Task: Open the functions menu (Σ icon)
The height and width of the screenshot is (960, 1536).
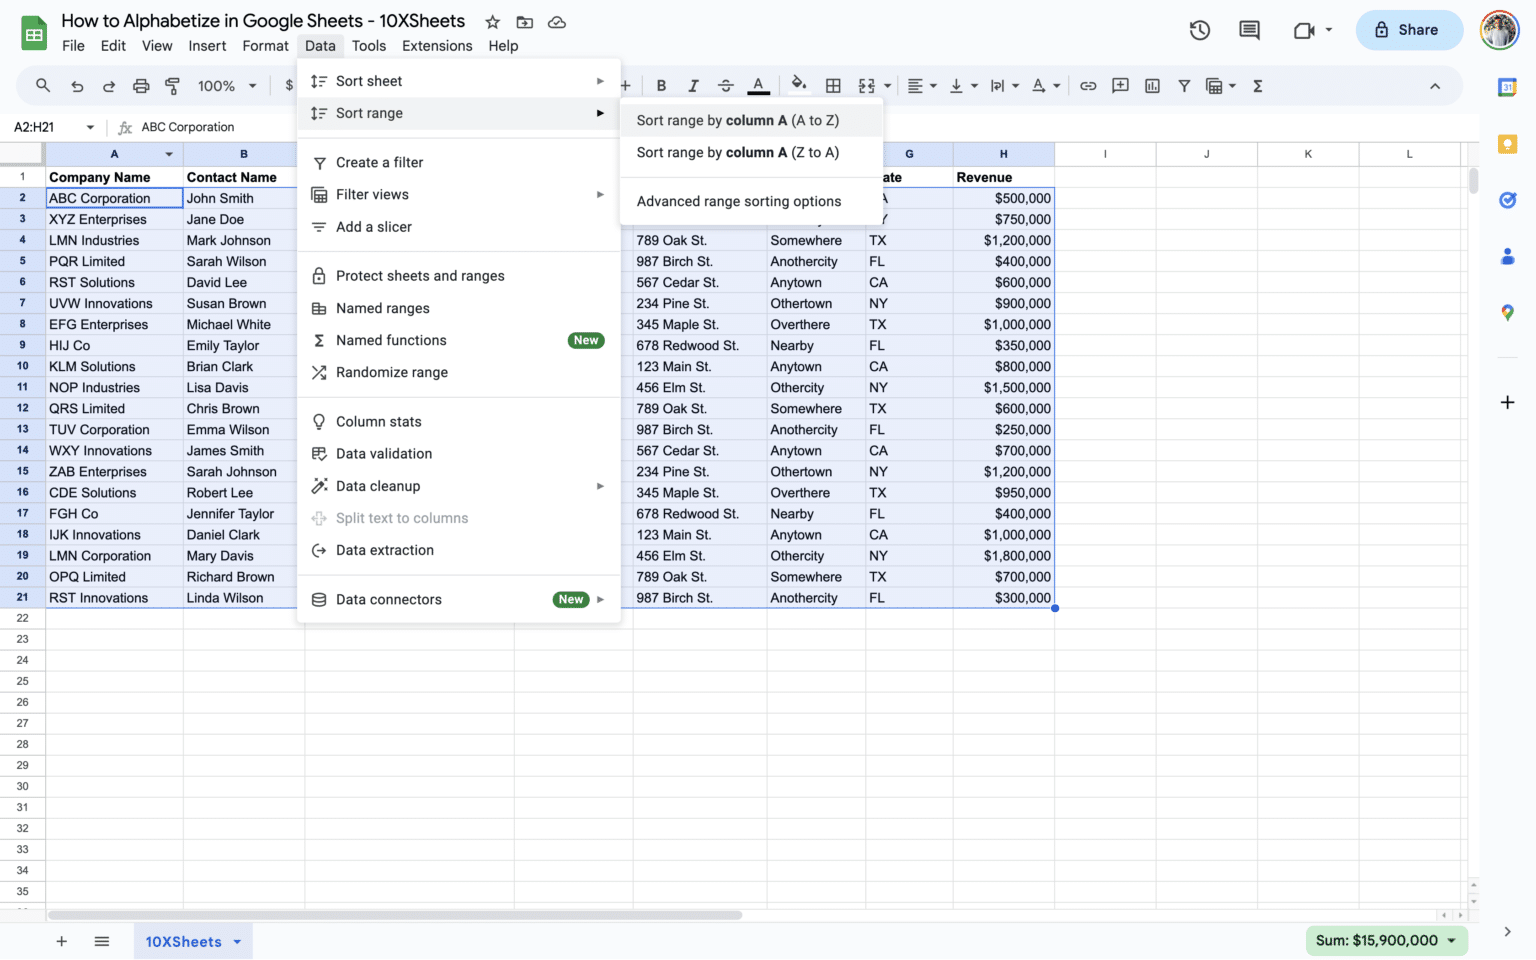Action: pyautogui.click(x=1258, y=86)
